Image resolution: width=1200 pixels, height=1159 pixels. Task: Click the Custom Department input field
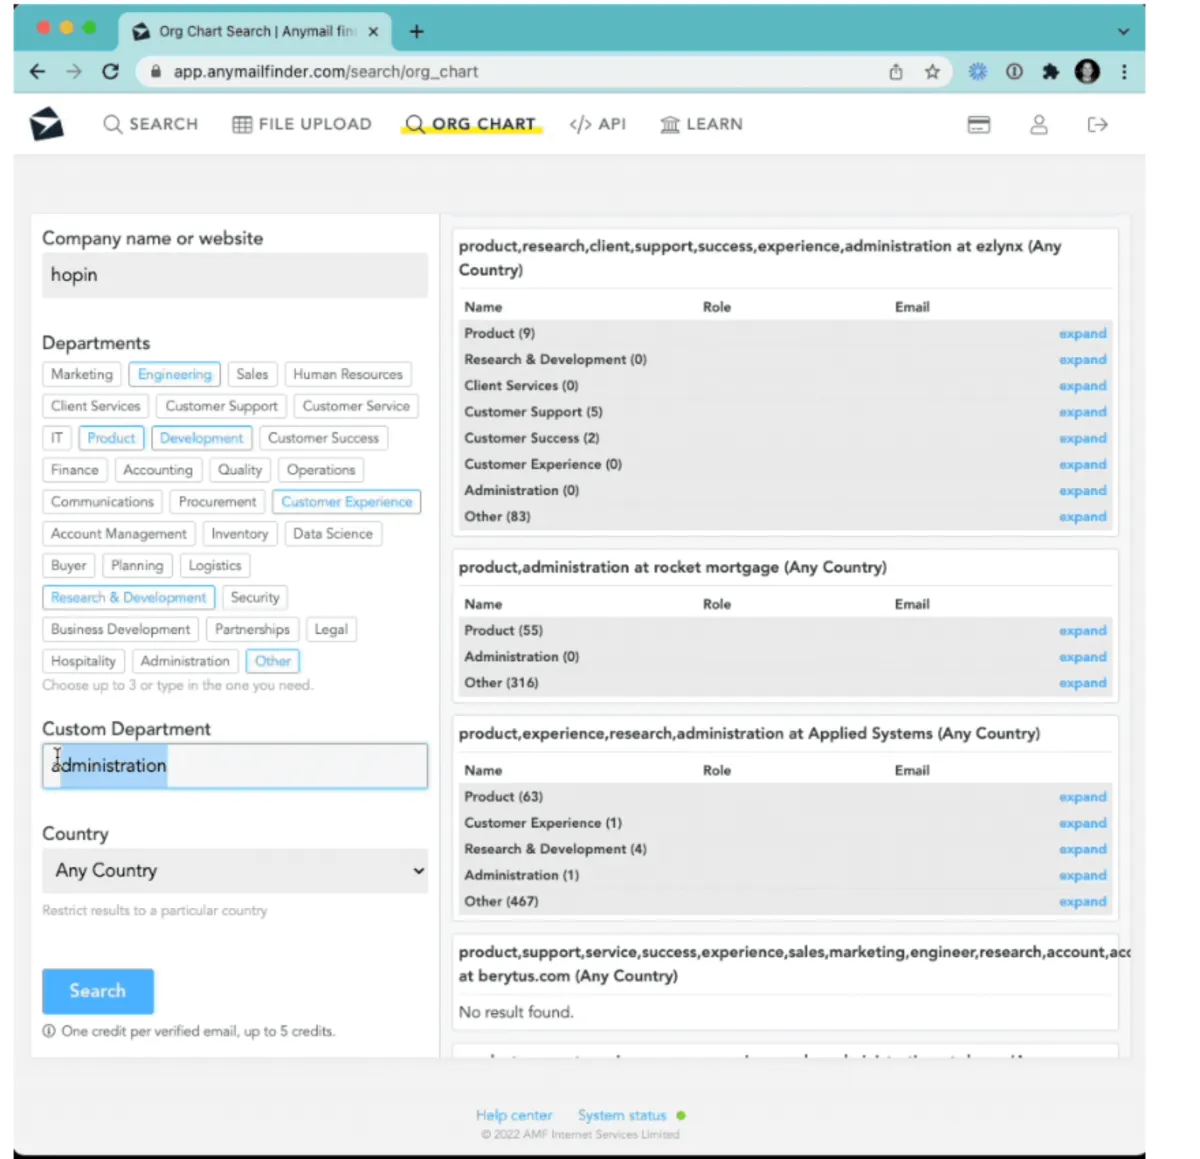(x=235, y=766)
